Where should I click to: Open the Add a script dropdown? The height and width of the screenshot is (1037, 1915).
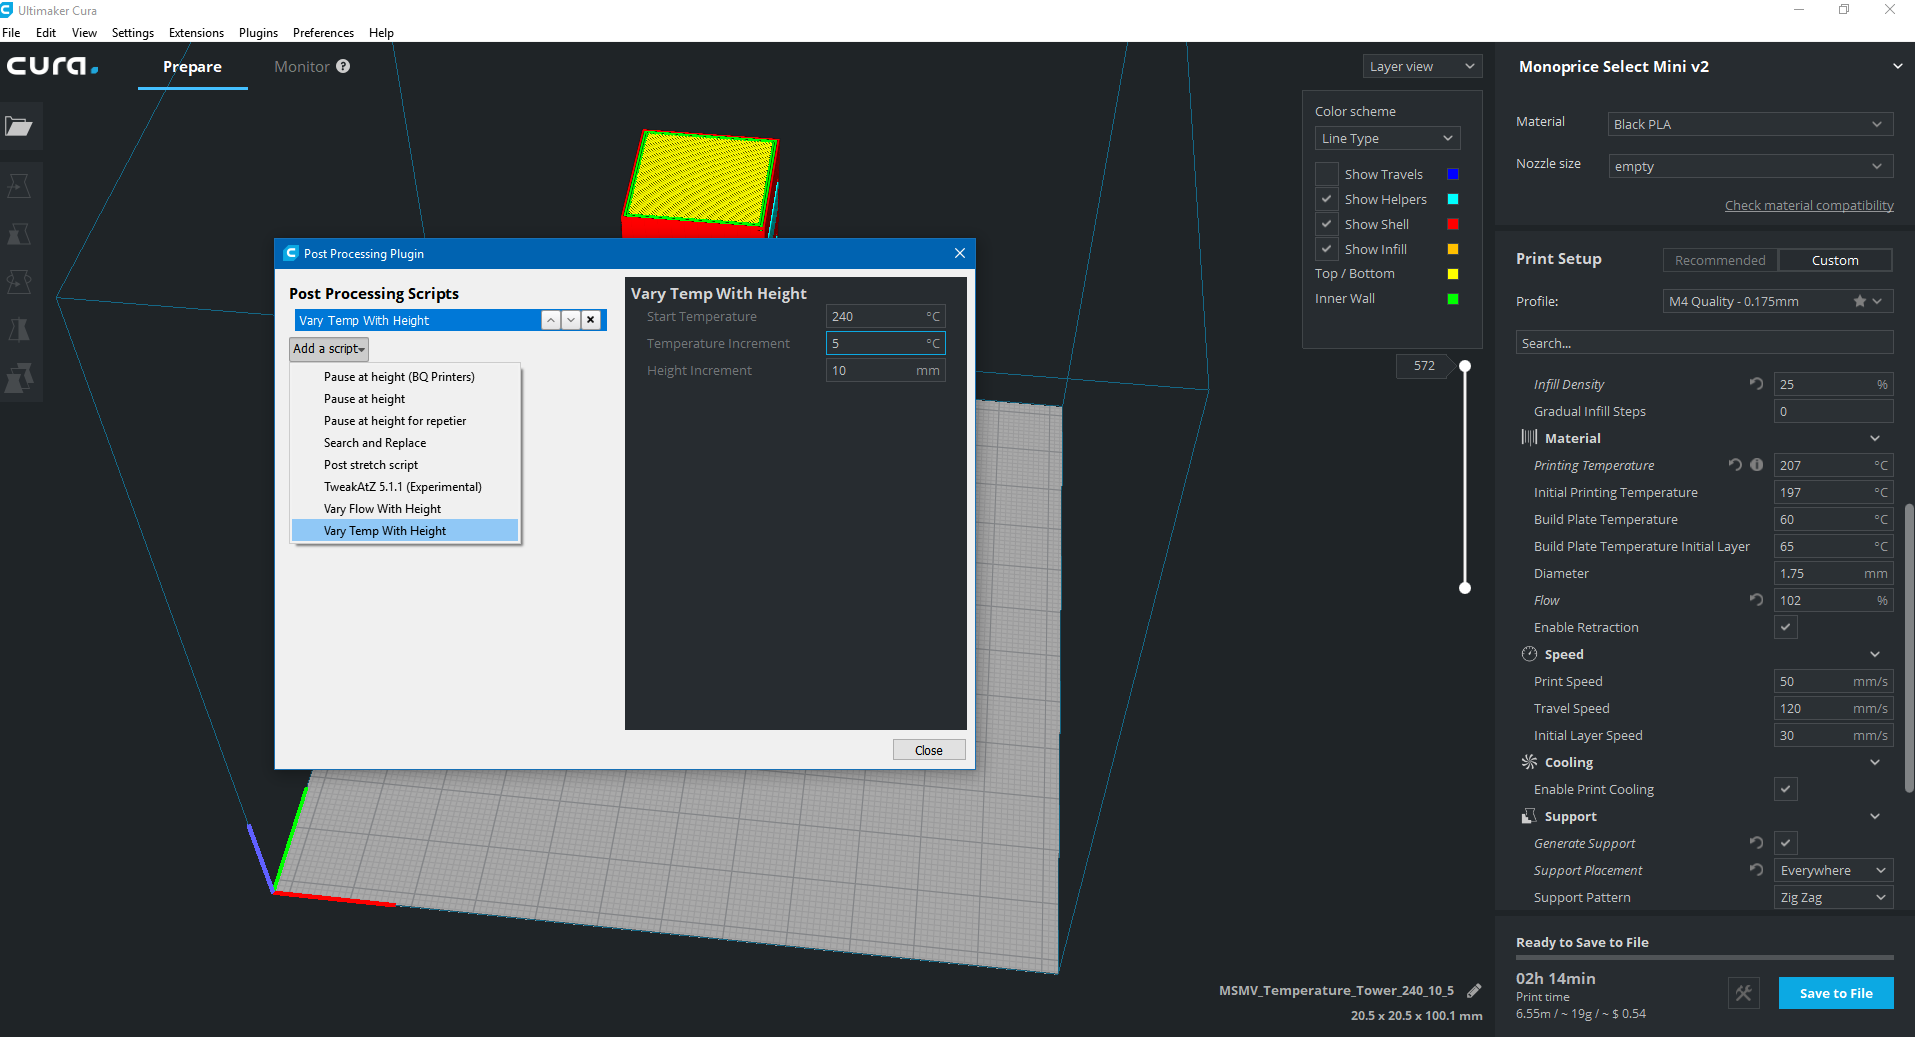click(x=329, y=348)
